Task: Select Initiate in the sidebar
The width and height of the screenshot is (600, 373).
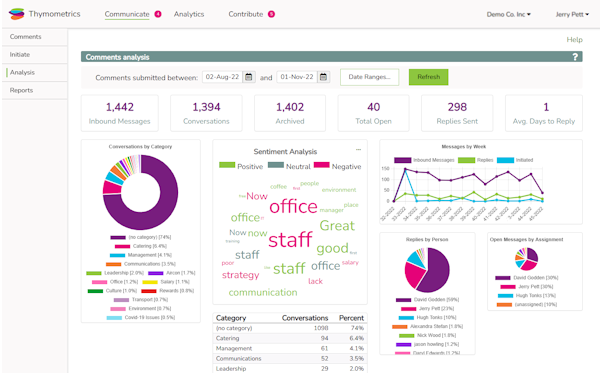Action: (35, 55)
